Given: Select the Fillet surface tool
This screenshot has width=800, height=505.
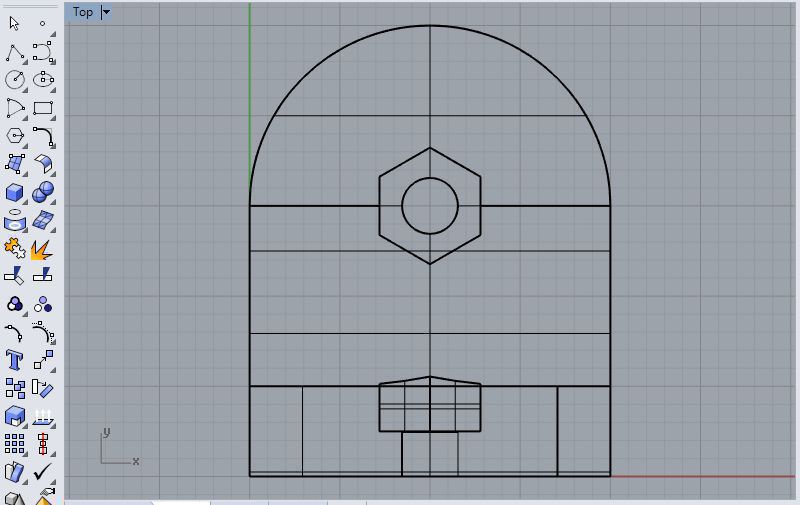Looking at the screenshot, I should point(43,164).
